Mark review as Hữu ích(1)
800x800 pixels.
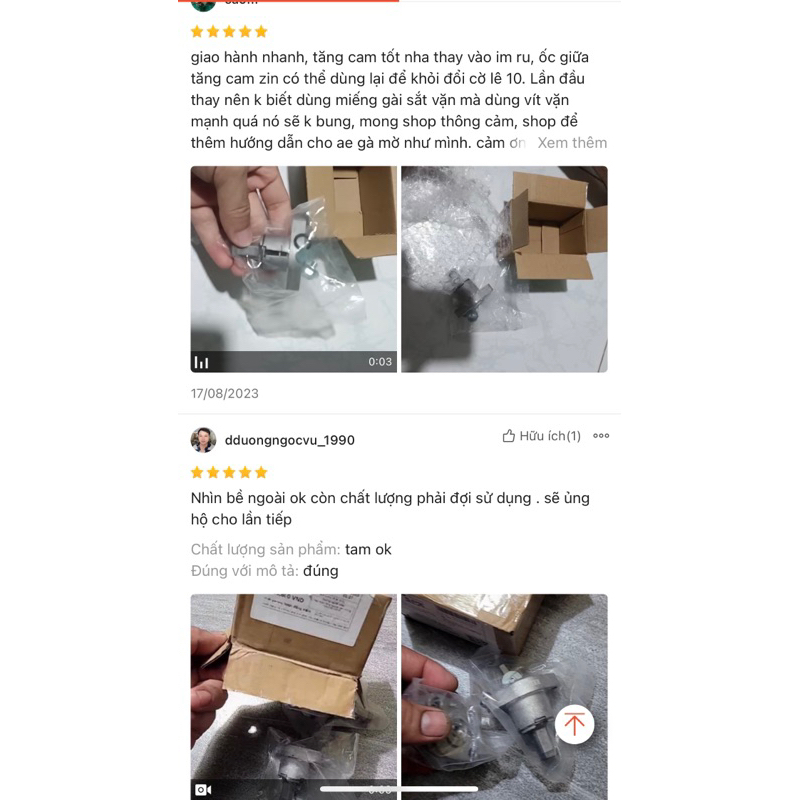542,436
